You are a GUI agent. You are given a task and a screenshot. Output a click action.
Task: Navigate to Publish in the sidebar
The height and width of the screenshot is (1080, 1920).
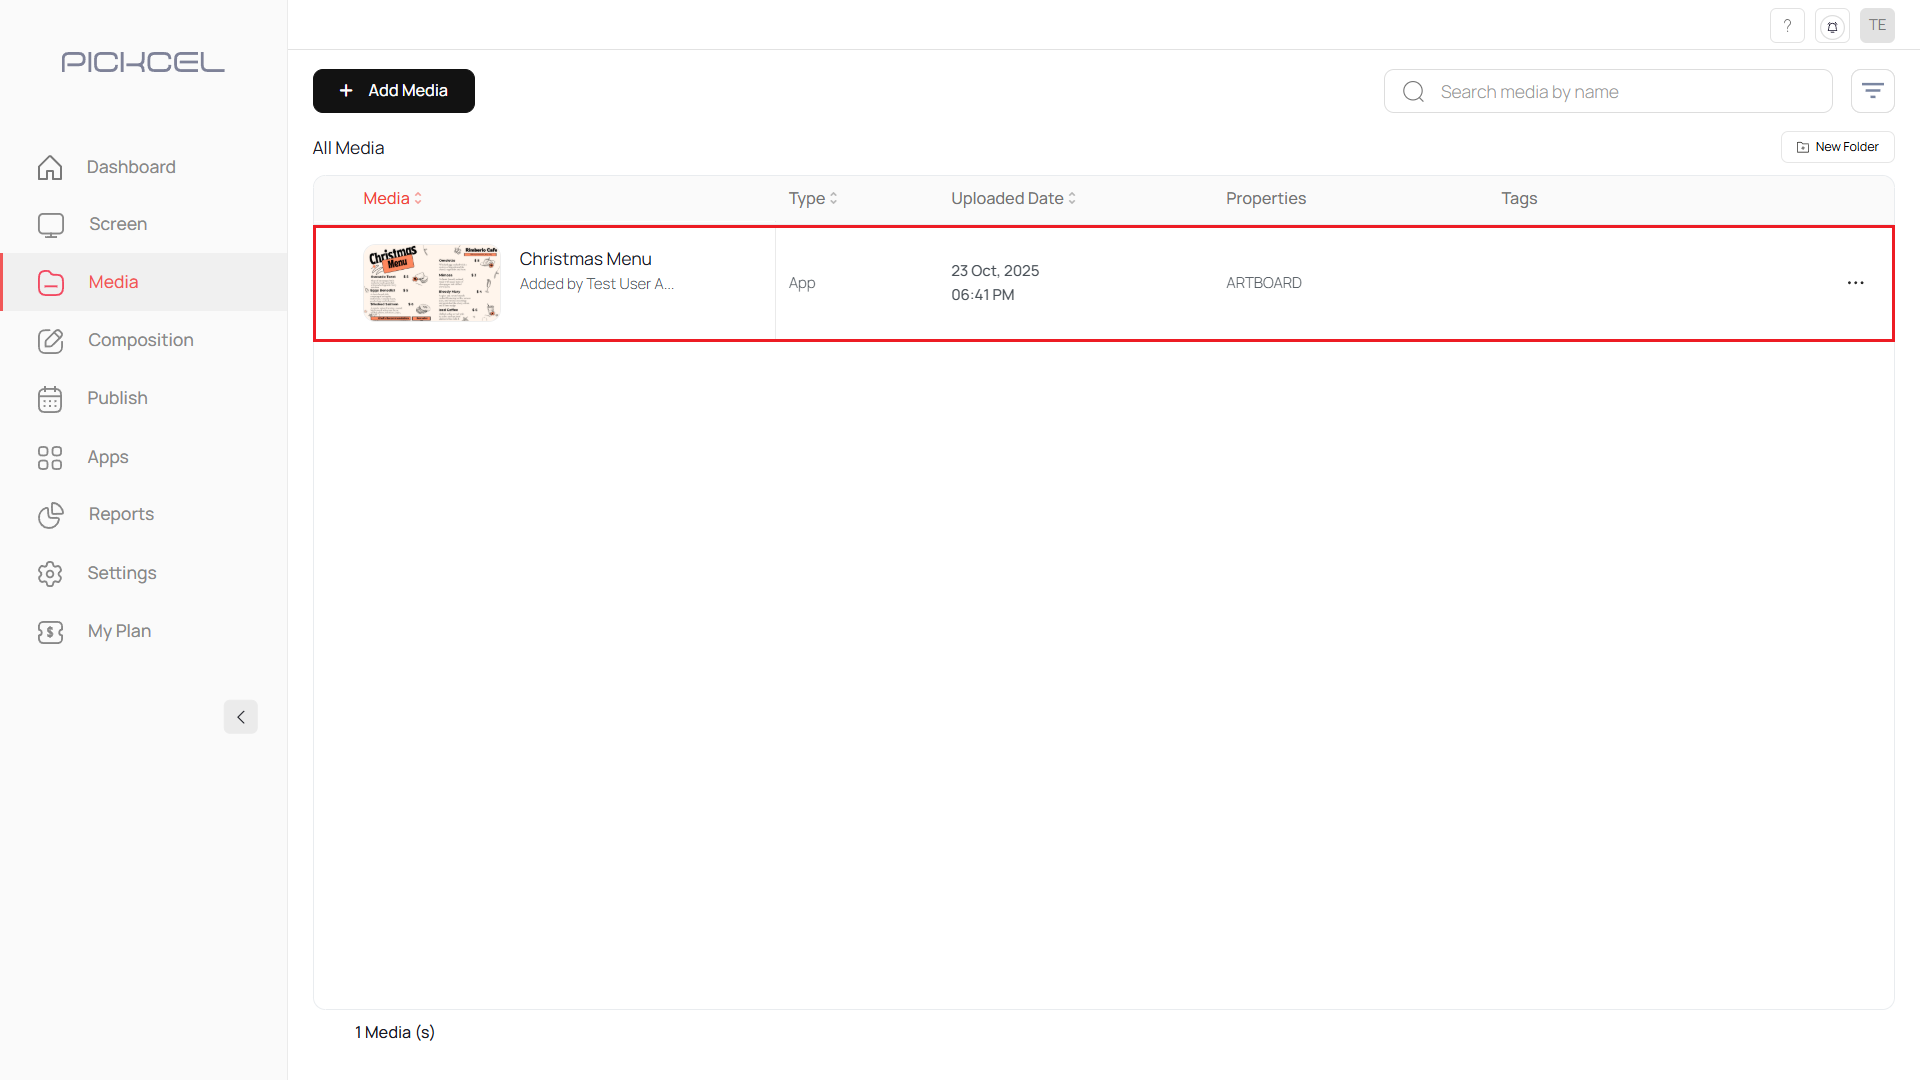(117, 398)
